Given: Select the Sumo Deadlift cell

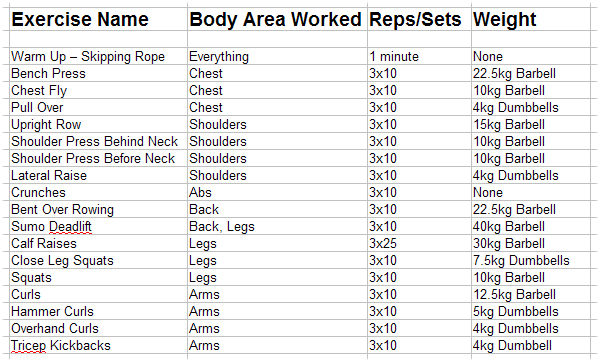Looking at the screenshot, I should pyautogui.click(x=98, y=226).
